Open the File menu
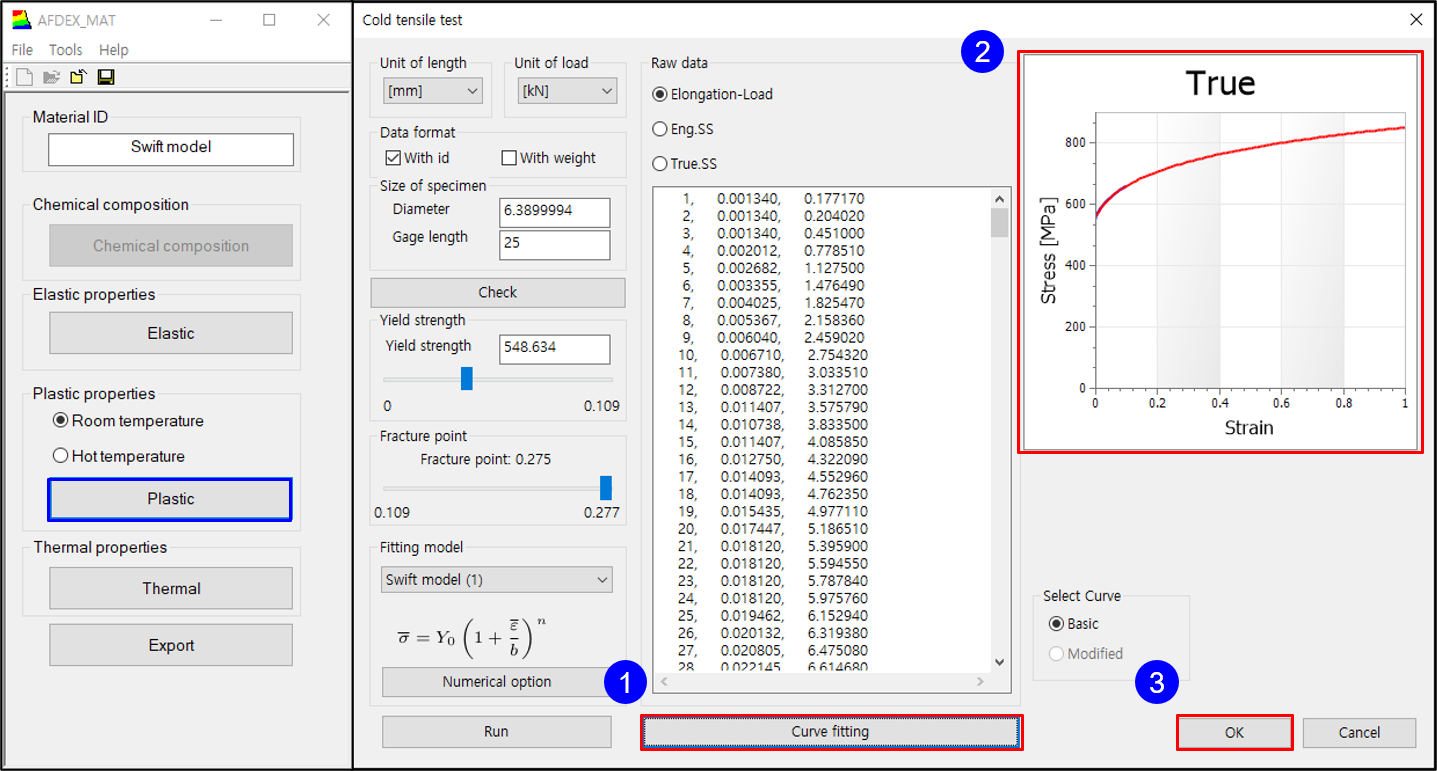Screen dimensions: 1437x771 point(22,50)
